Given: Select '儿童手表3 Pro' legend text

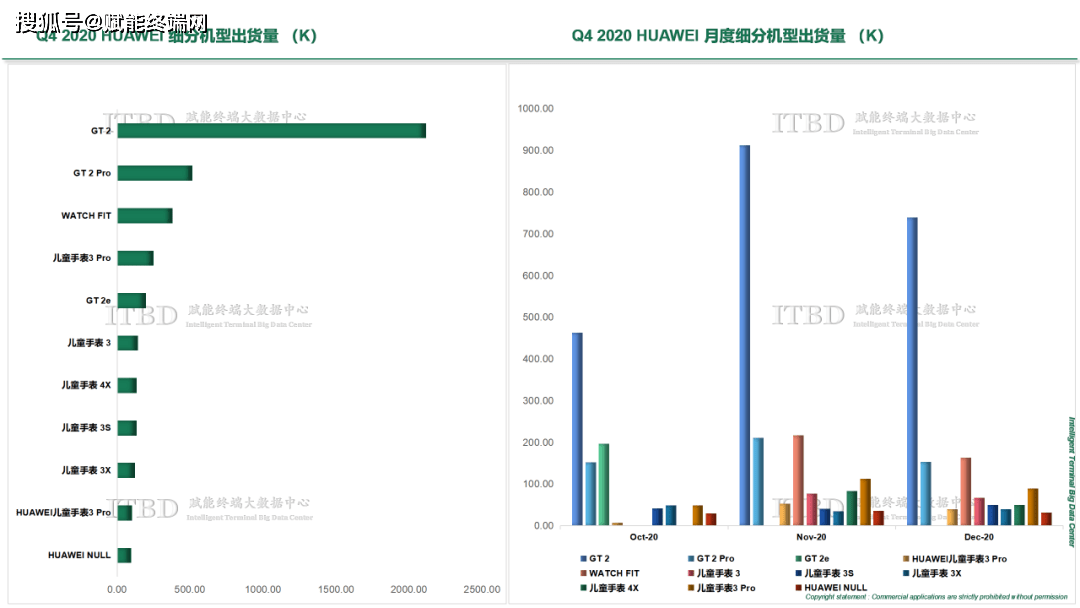Looking at the screenshot, I should point(726,588).
